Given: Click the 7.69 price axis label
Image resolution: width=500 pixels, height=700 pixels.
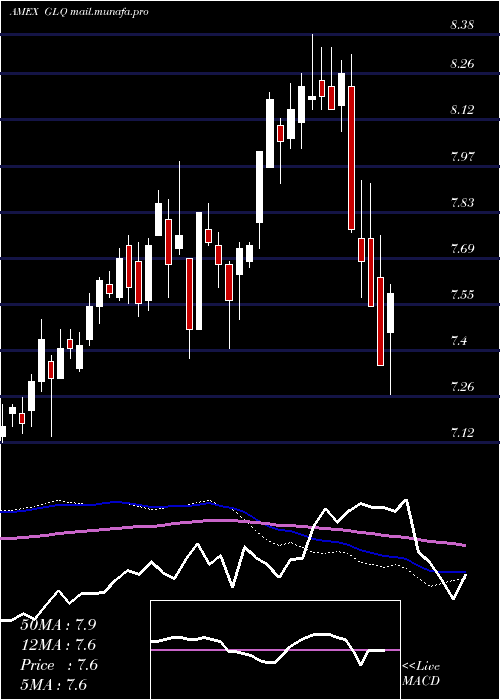Looking at the screenshot, I should pos(463,249).
